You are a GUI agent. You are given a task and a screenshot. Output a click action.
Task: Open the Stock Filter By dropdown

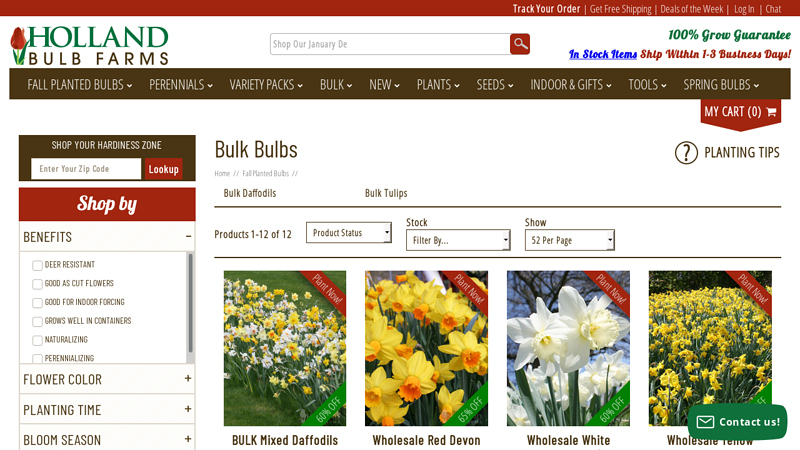458,240
